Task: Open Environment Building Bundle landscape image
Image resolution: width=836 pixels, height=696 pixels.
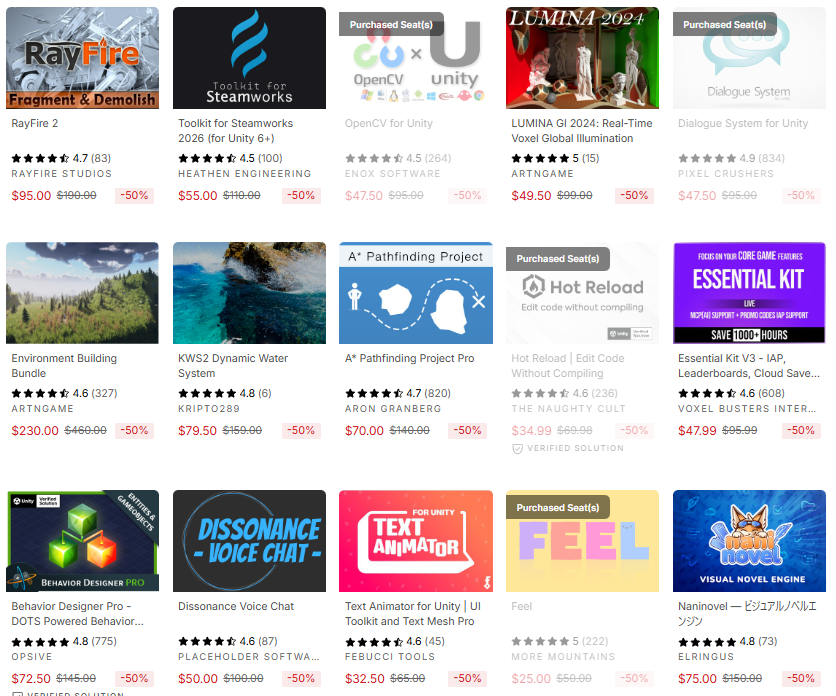Action: click(x=82, y=293)
